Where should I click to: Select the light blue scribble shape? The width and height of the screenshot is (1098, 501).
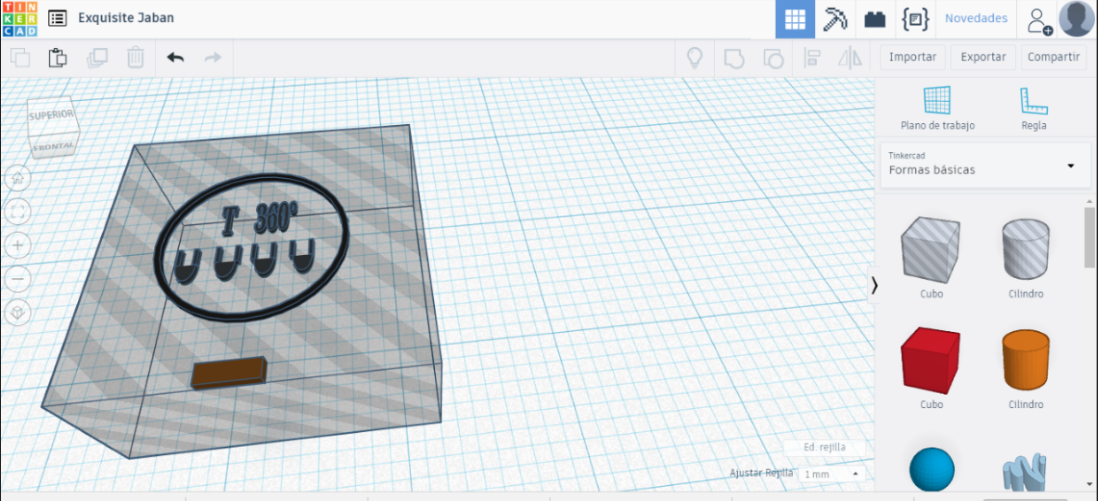[1025, 473]
